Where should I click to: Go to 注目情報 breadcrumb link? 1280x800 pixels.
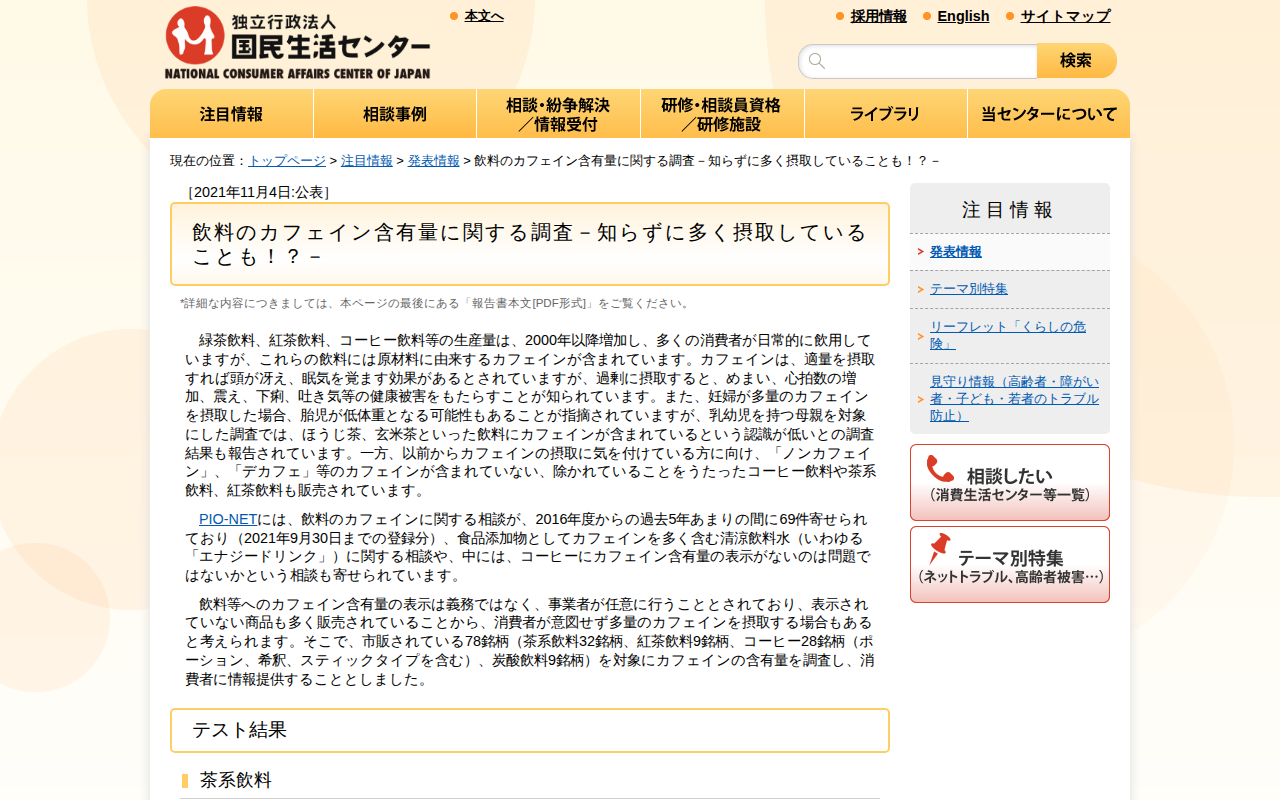[367, 161]
